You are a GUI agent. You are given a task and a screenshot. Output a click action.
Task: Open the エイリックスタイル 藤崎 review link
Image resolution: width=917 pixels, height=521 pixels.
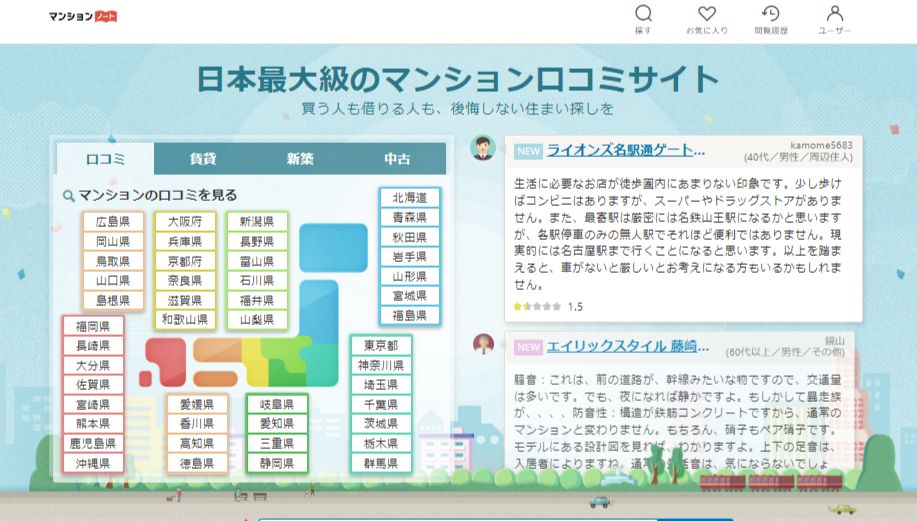pos(627,347)
